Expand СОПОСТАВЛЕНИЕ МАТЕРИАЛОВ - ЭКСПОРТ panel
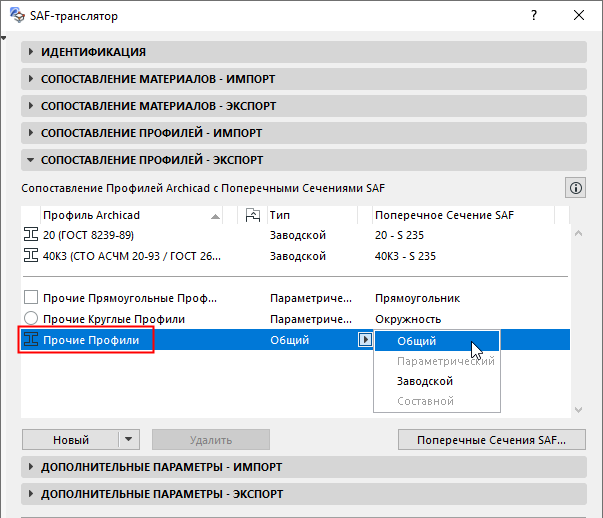This screenshot has height=518, width=603. [x=304, y=106]
